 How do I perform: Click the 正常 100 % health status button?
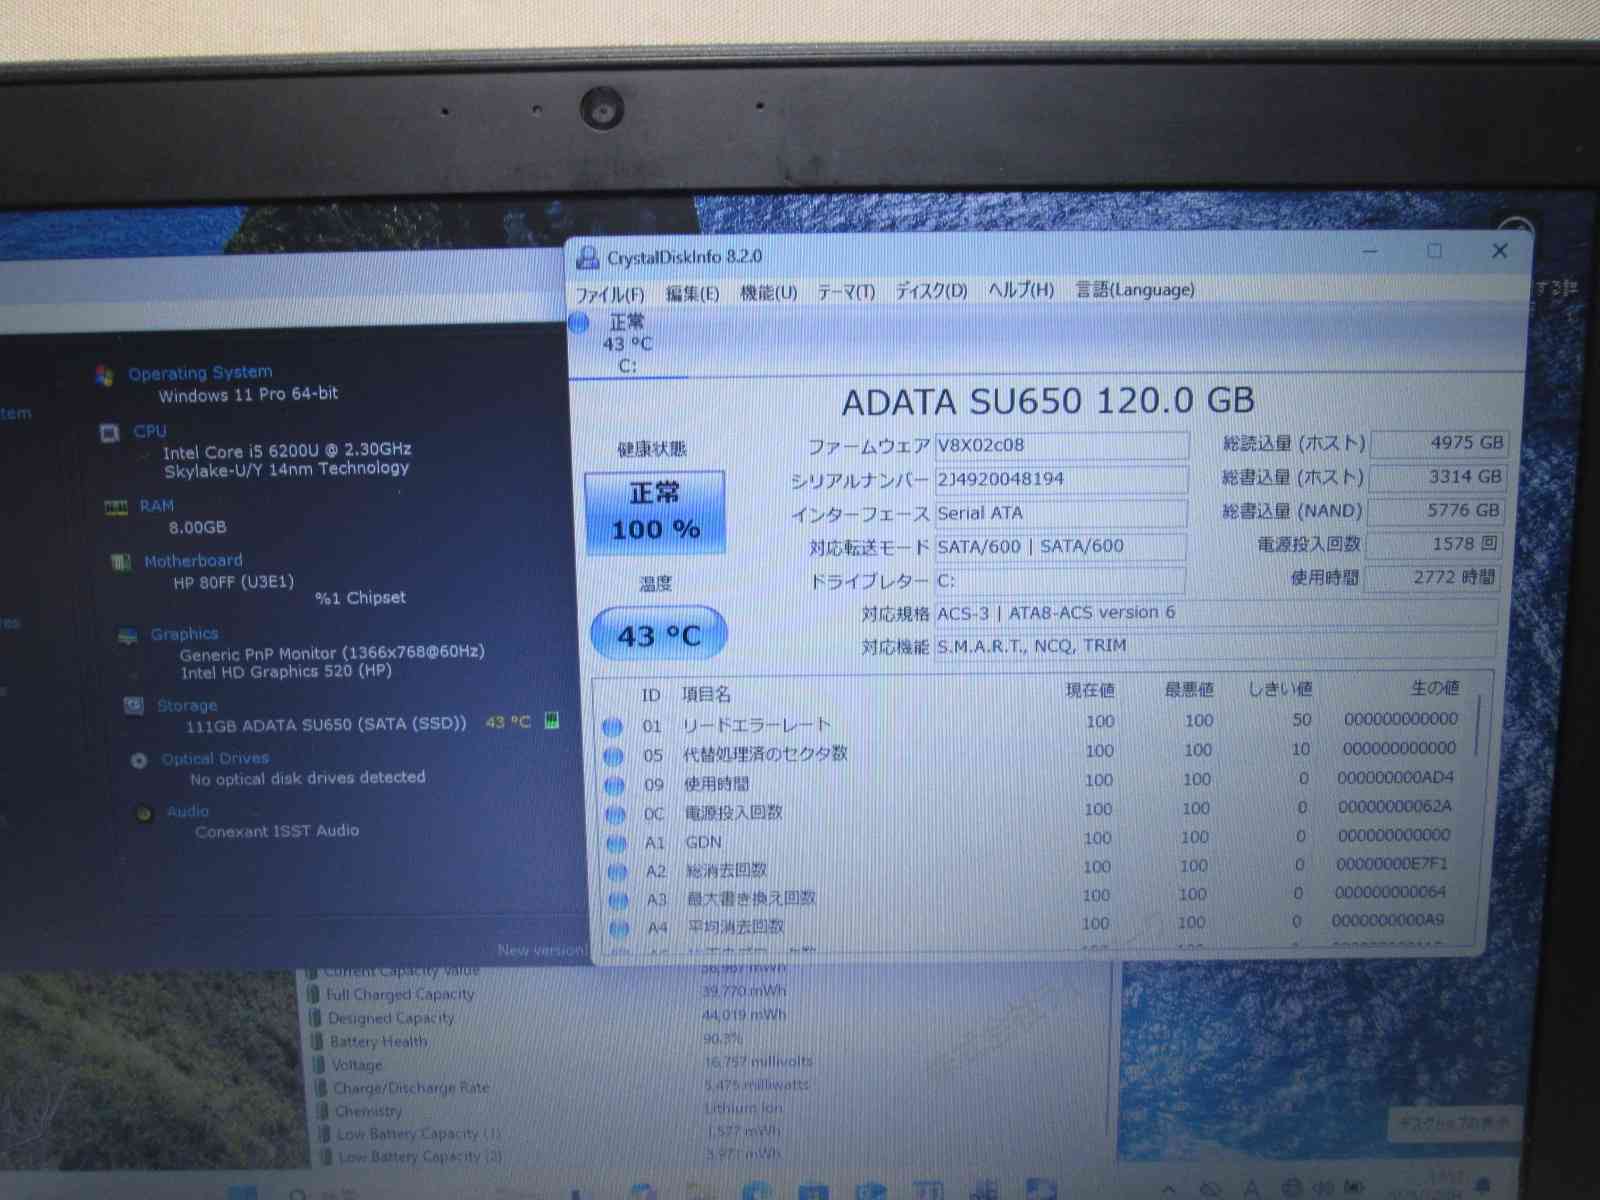[x=655, y=512]
